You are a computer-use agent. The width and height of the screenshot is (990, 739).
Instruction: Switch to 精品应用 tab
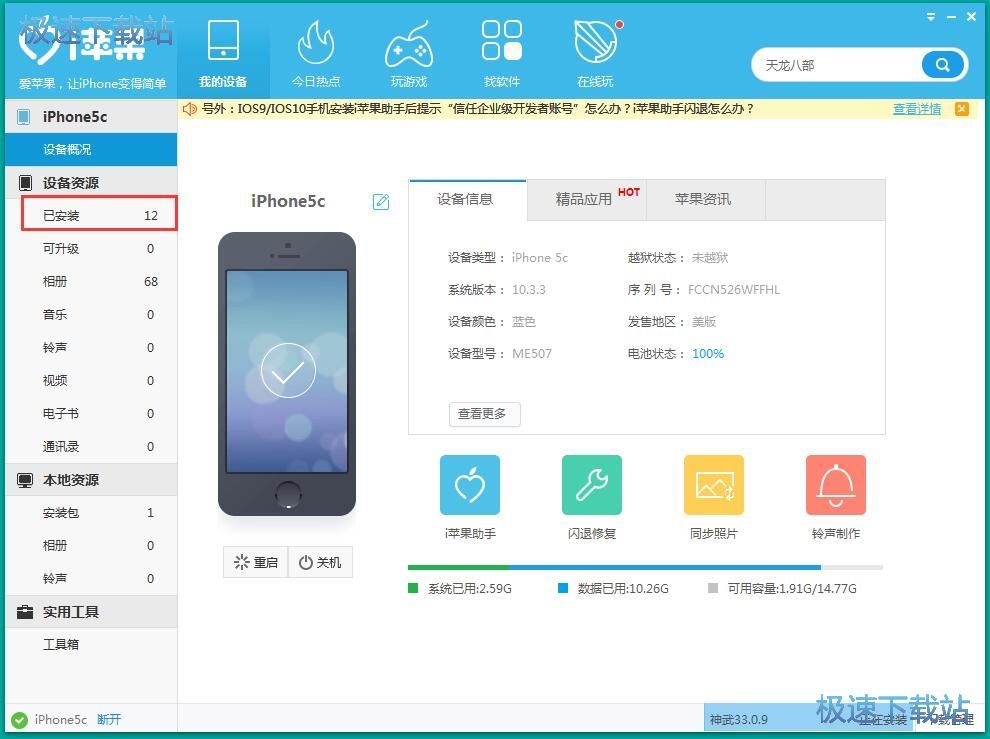pyautogui.click(x=587, y=200)
